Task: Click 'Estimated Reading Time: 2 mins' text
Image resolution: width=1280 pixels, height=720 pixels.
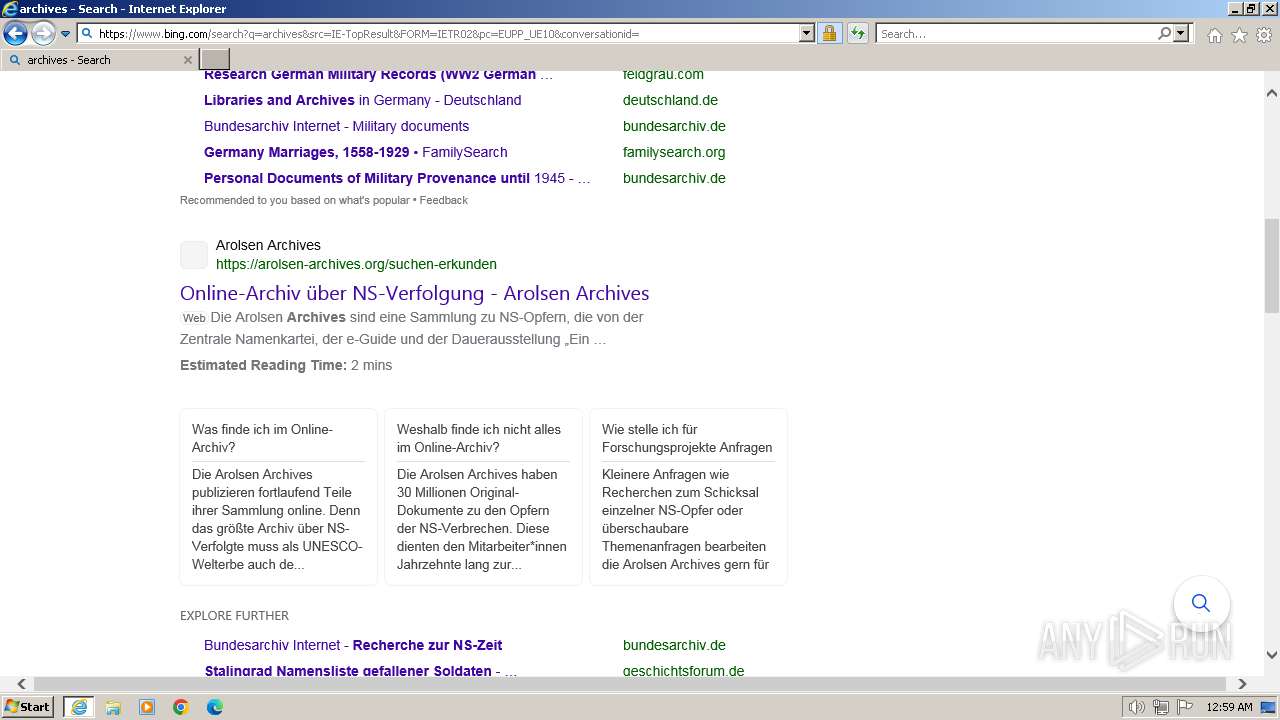Action: click(286, 365)
